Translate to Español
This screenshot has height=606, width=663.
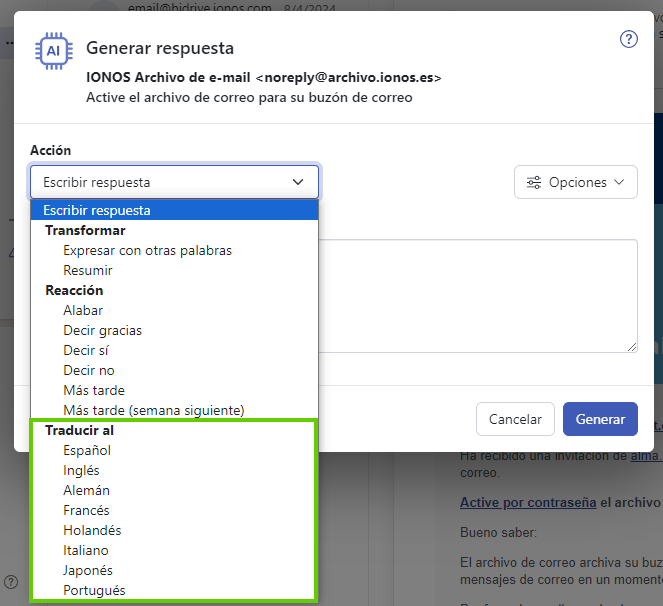point(174,450)
